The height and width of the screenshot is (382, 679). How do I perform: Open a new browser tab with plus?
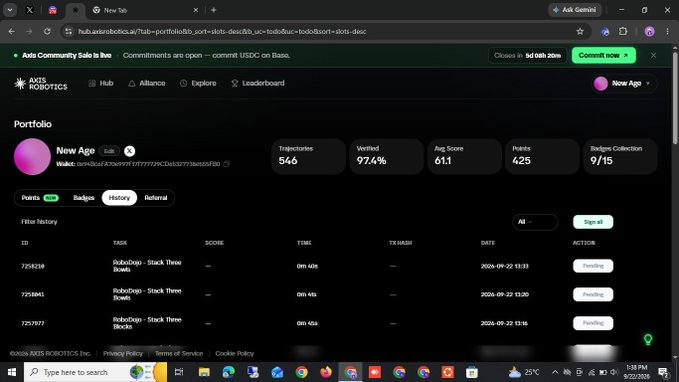tap(213, 10)
